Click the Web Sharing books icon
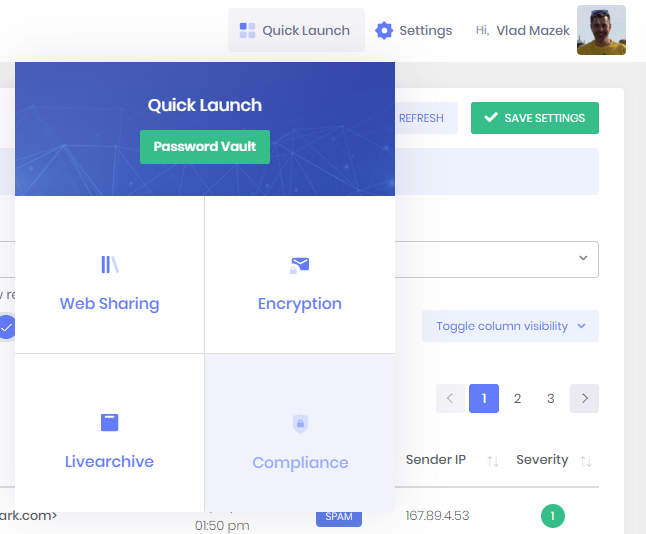 coord(109,265)
